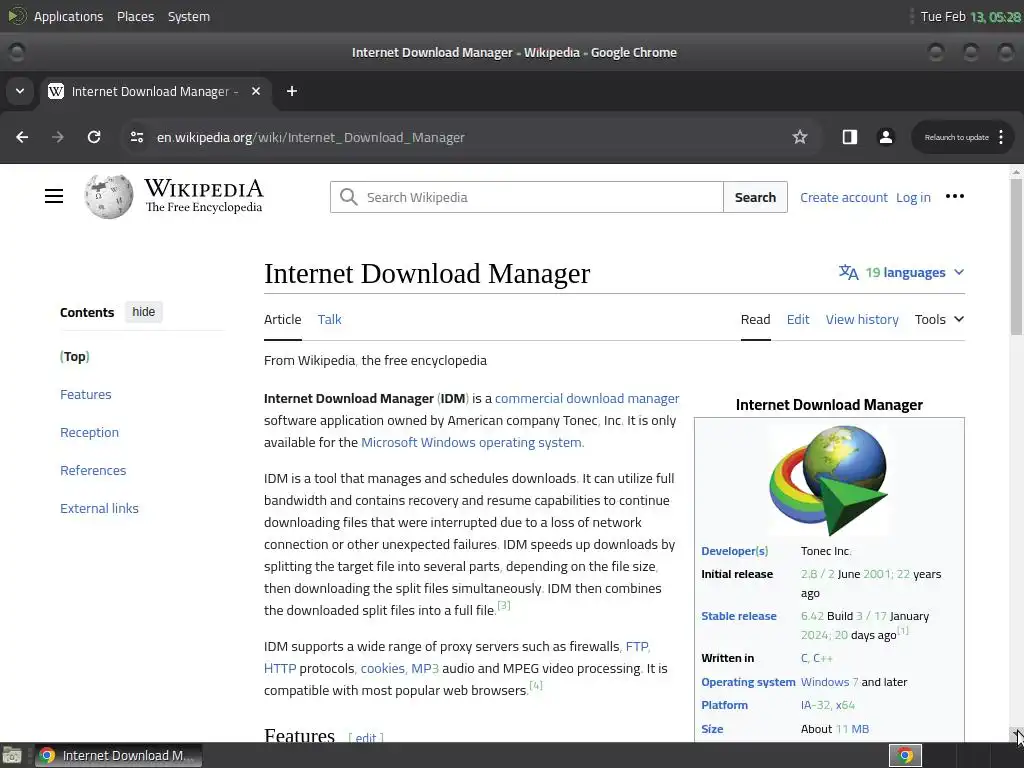The width and height of the screenshot is (1024, 768).
Task: Open the Chrome profile avatar icon
Action: coord(886,137)
